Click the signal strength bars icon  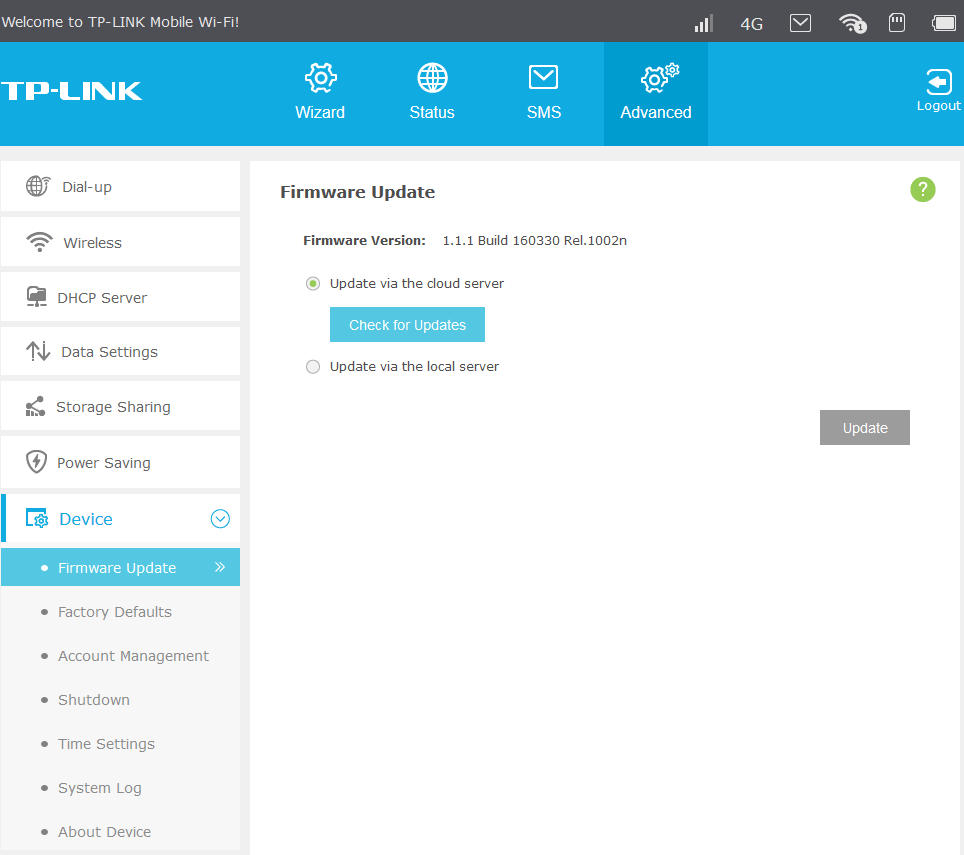point(703,23)
